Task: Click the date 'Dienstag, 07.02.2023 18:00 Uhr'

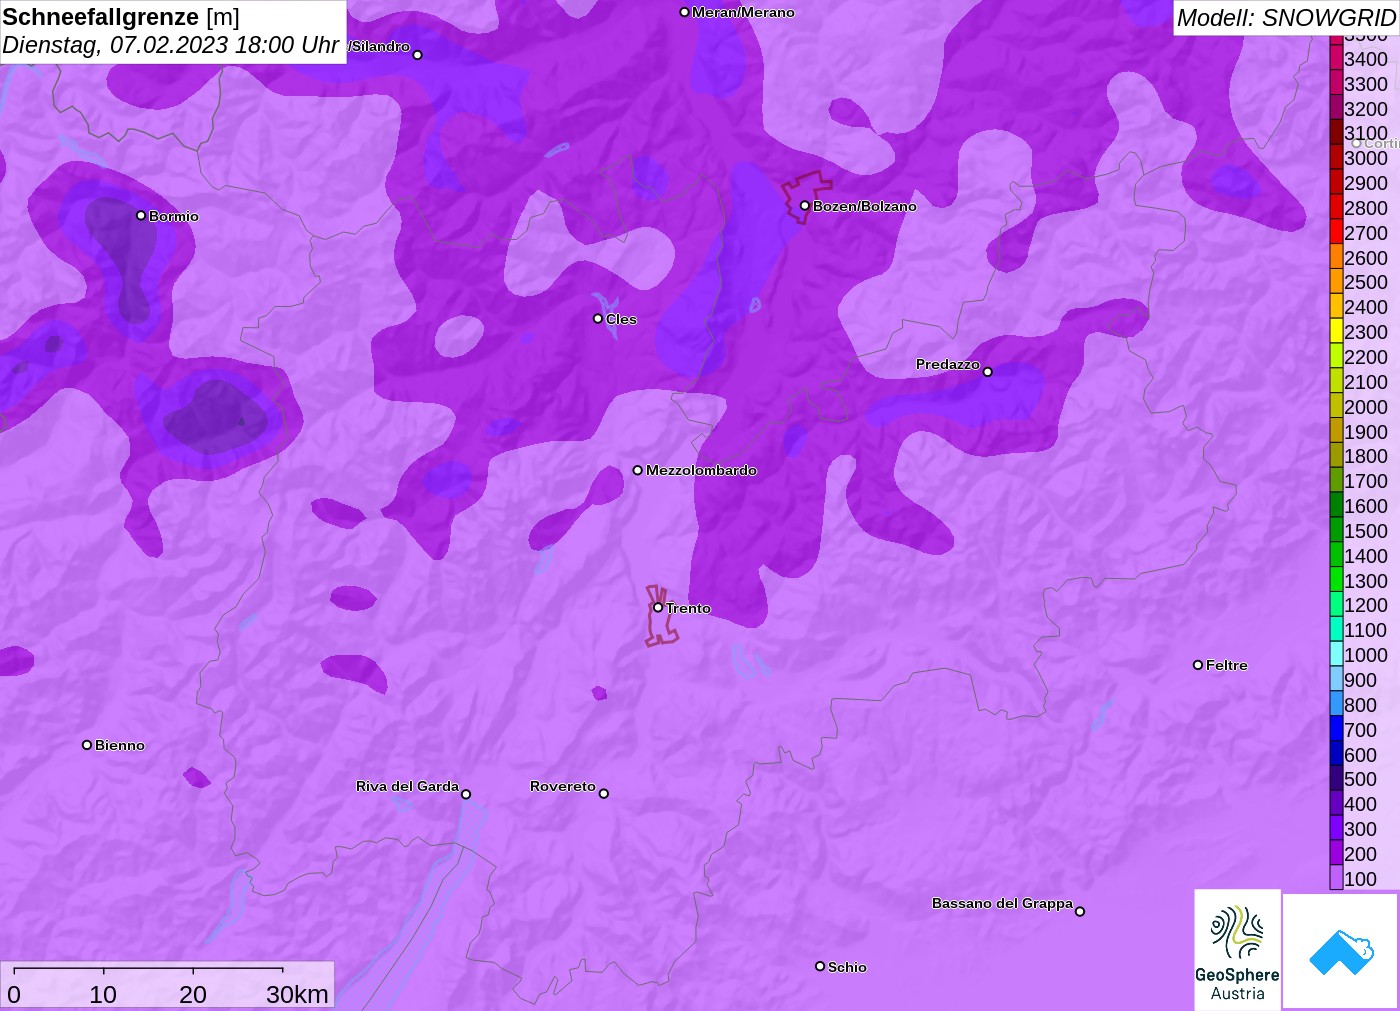Action: tap(170, 45)
